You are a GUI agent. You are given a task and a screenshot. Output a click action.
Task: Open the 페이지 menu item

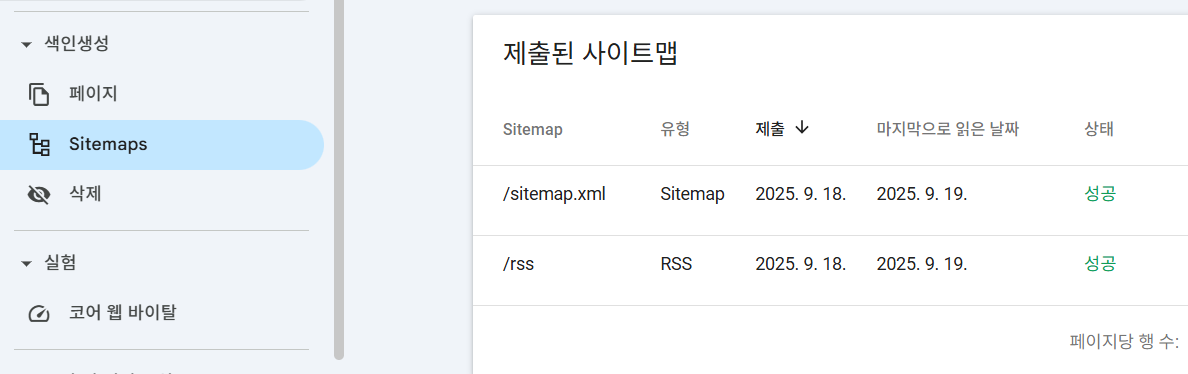161,95
